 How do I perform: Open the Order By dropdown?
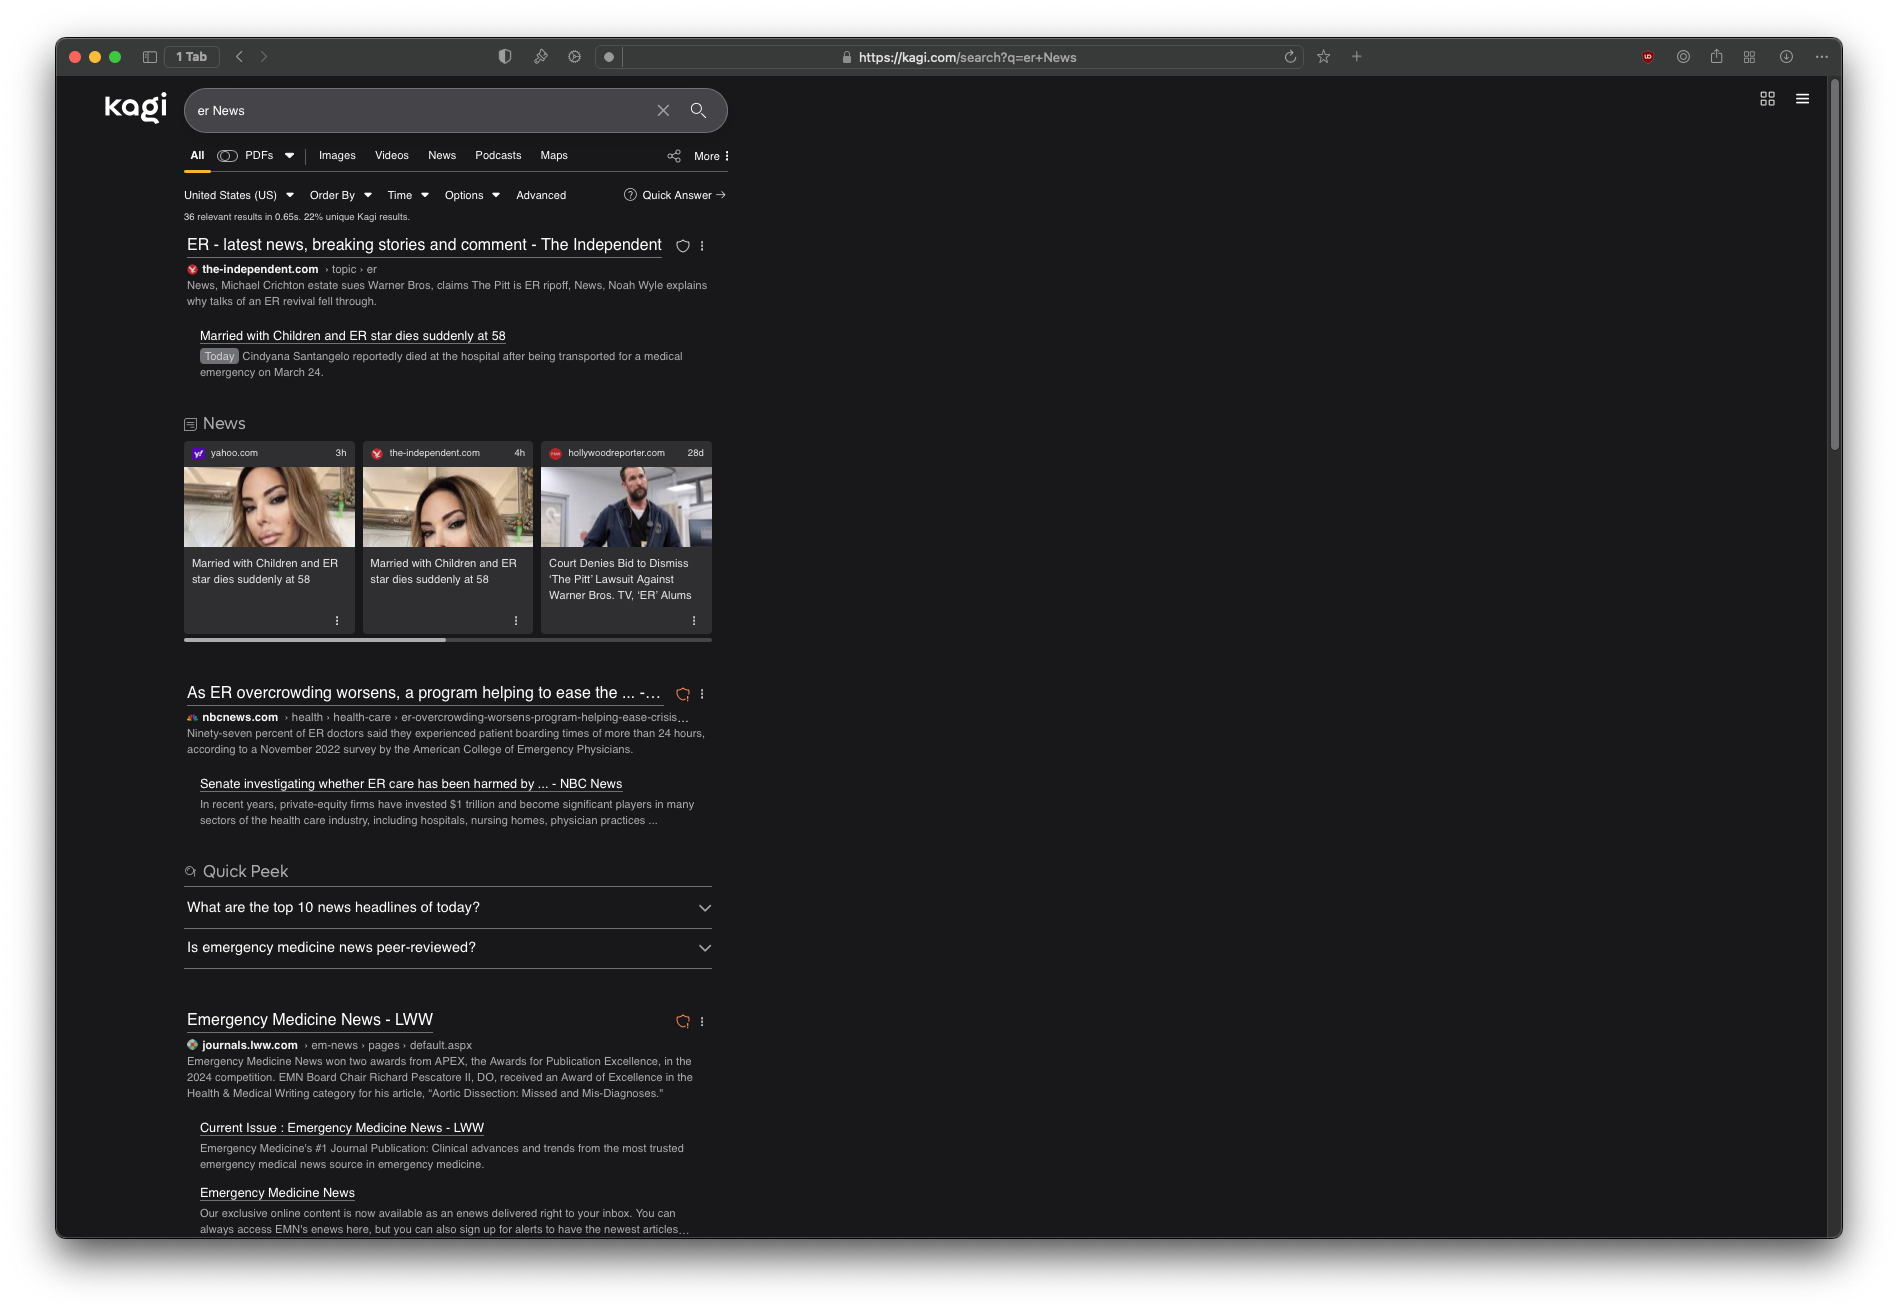tap(339, 195)
